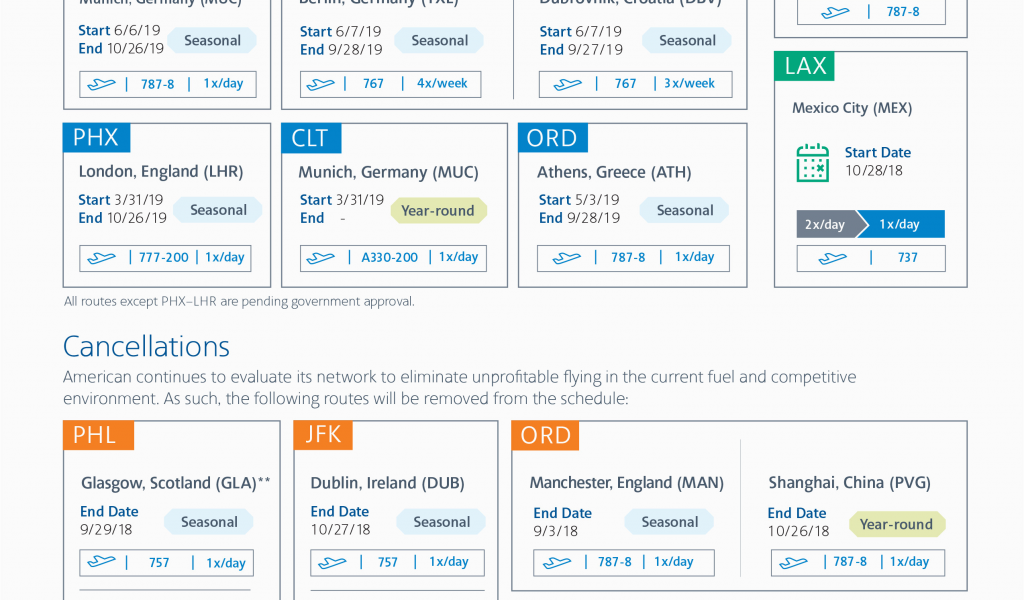Click "Start 3/31/19" in the CLT card

point(342,200)
